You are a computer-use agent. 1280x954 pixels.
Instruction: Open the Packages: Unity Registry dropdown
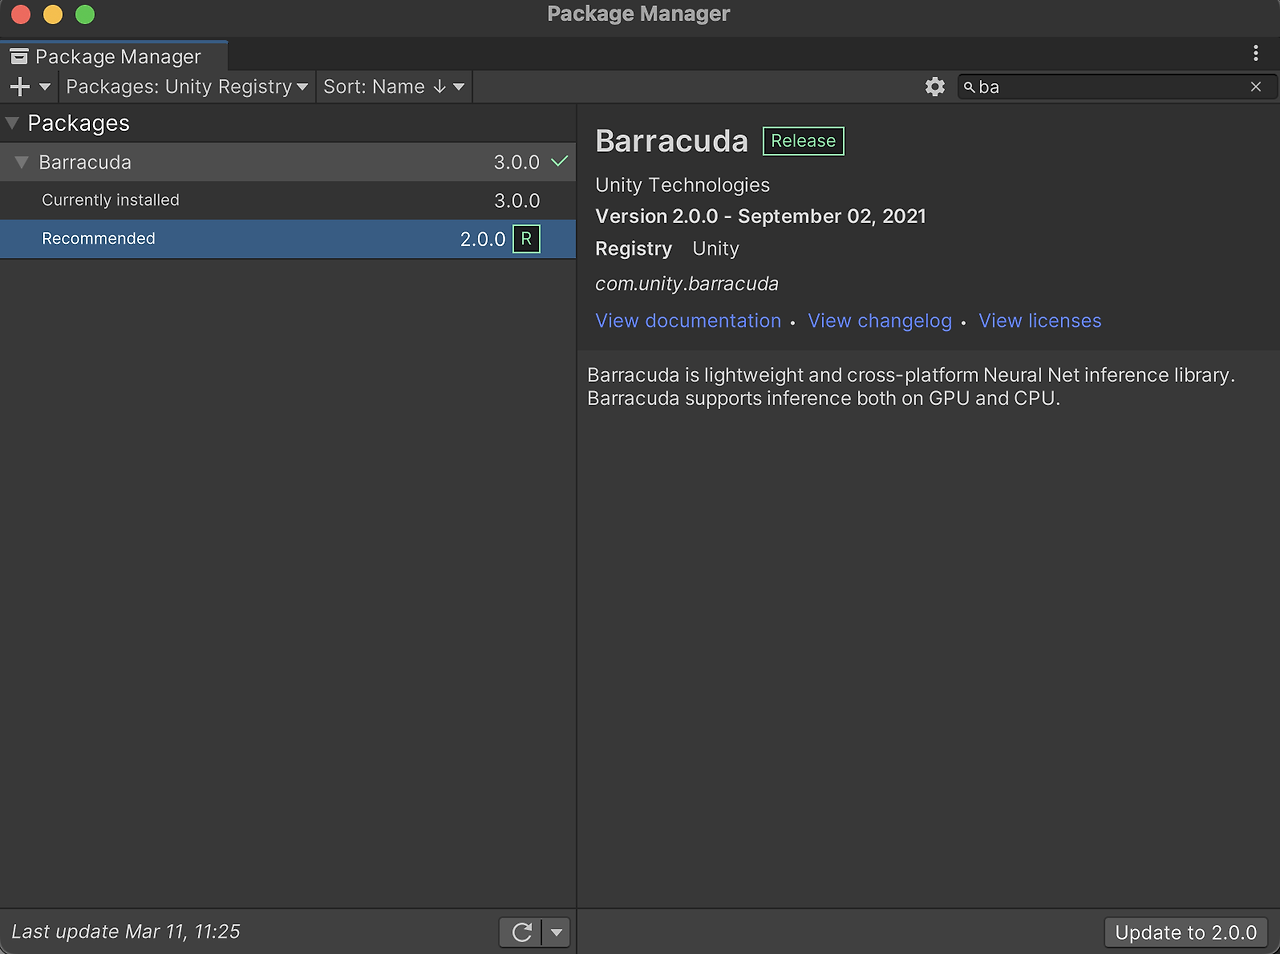click(187, 87)
